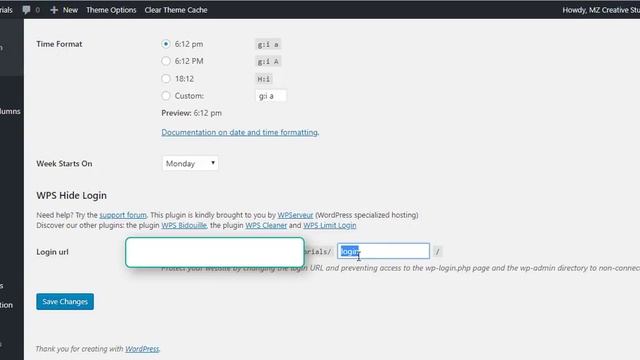The image size is (640, 360).
Task: Click the g:i a format code
Action: click(268, 44)
